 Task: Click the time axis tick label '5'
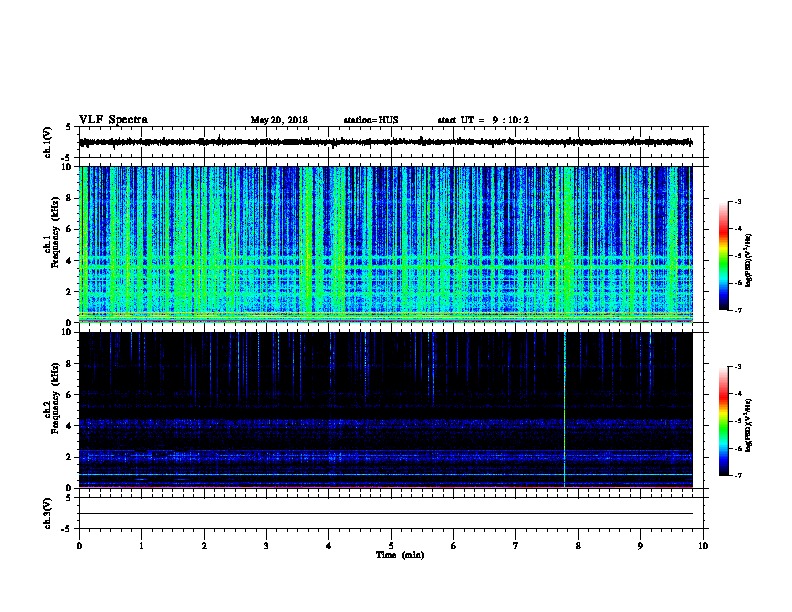pos(391,546)
